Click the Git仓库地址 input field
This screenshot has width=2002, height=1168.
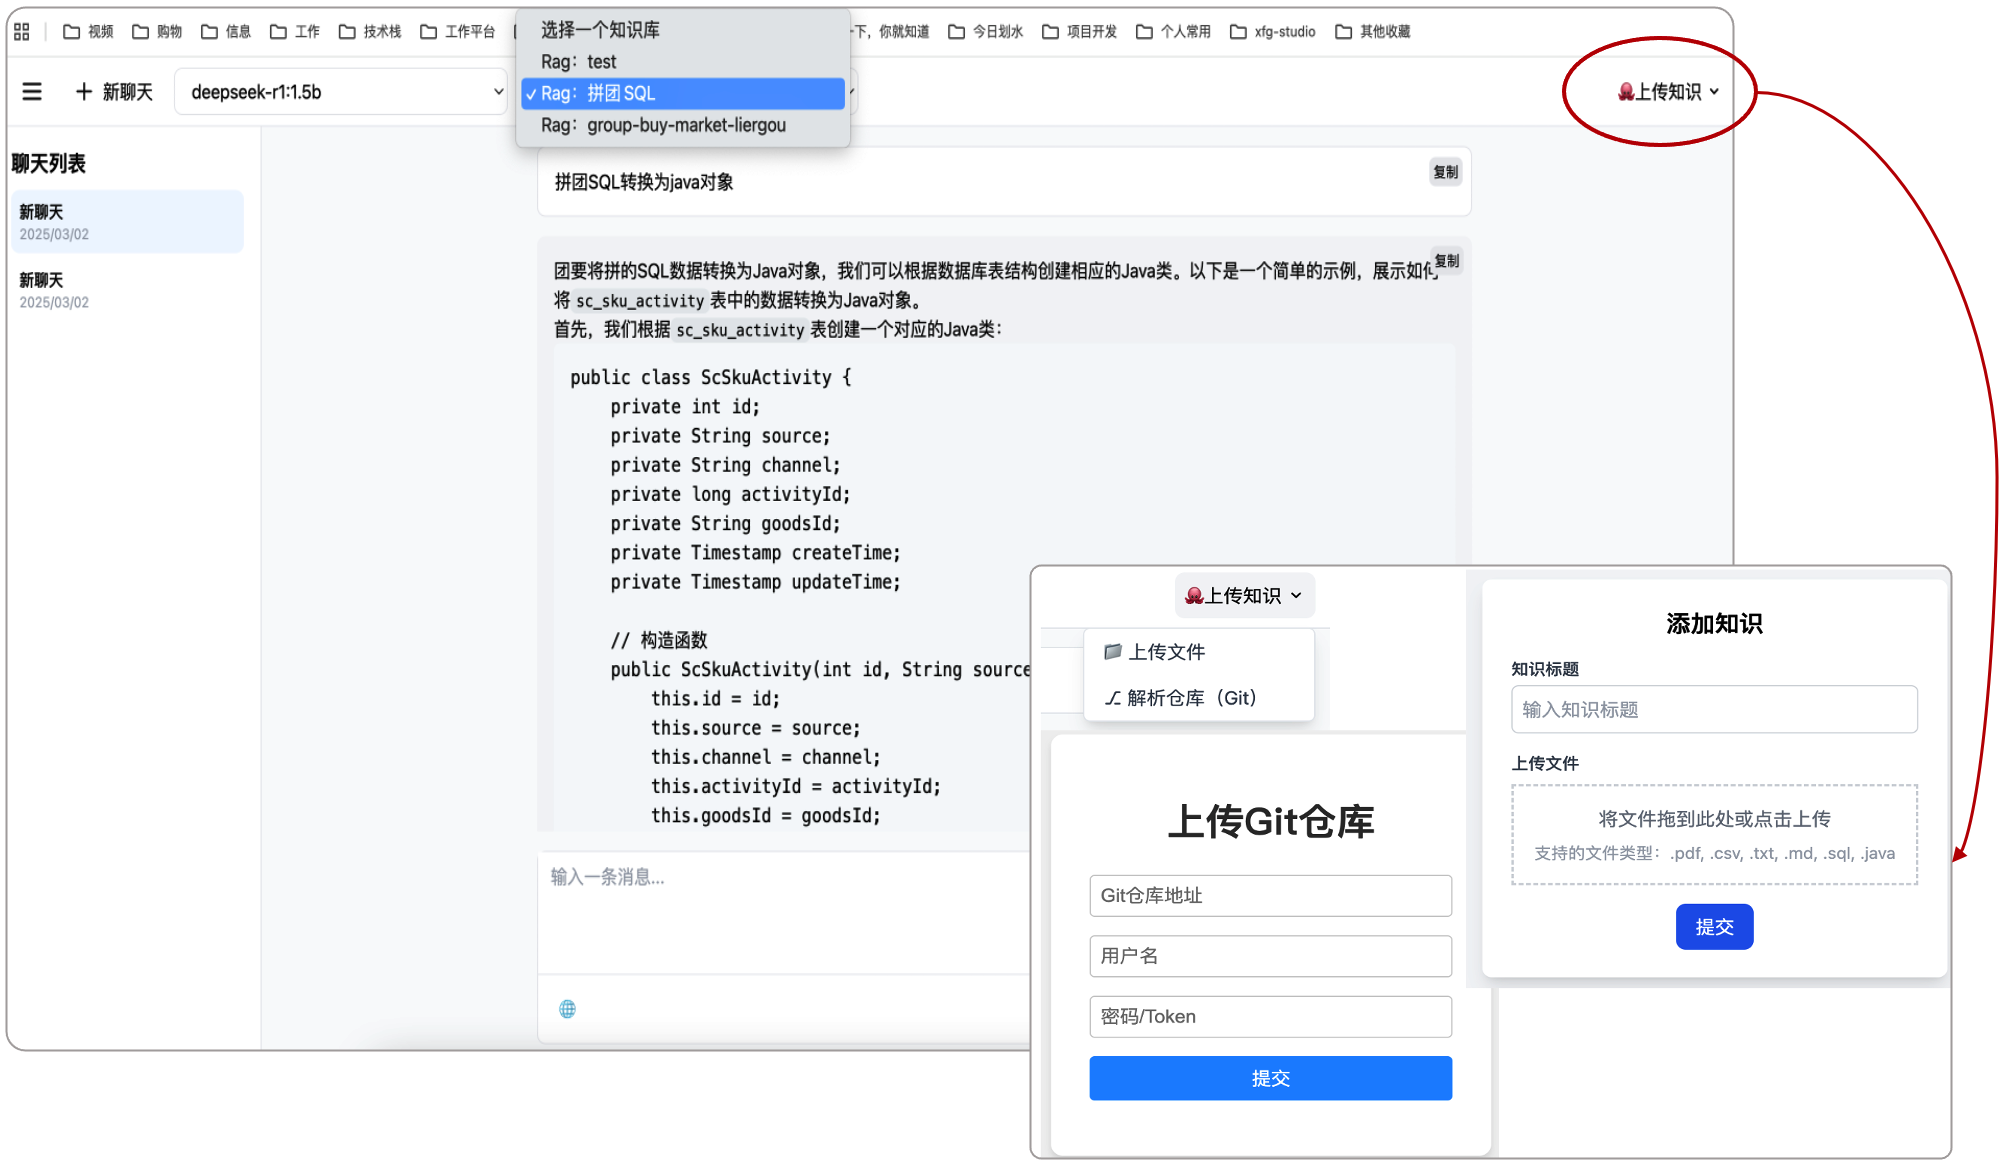(x=1270, y=896)
